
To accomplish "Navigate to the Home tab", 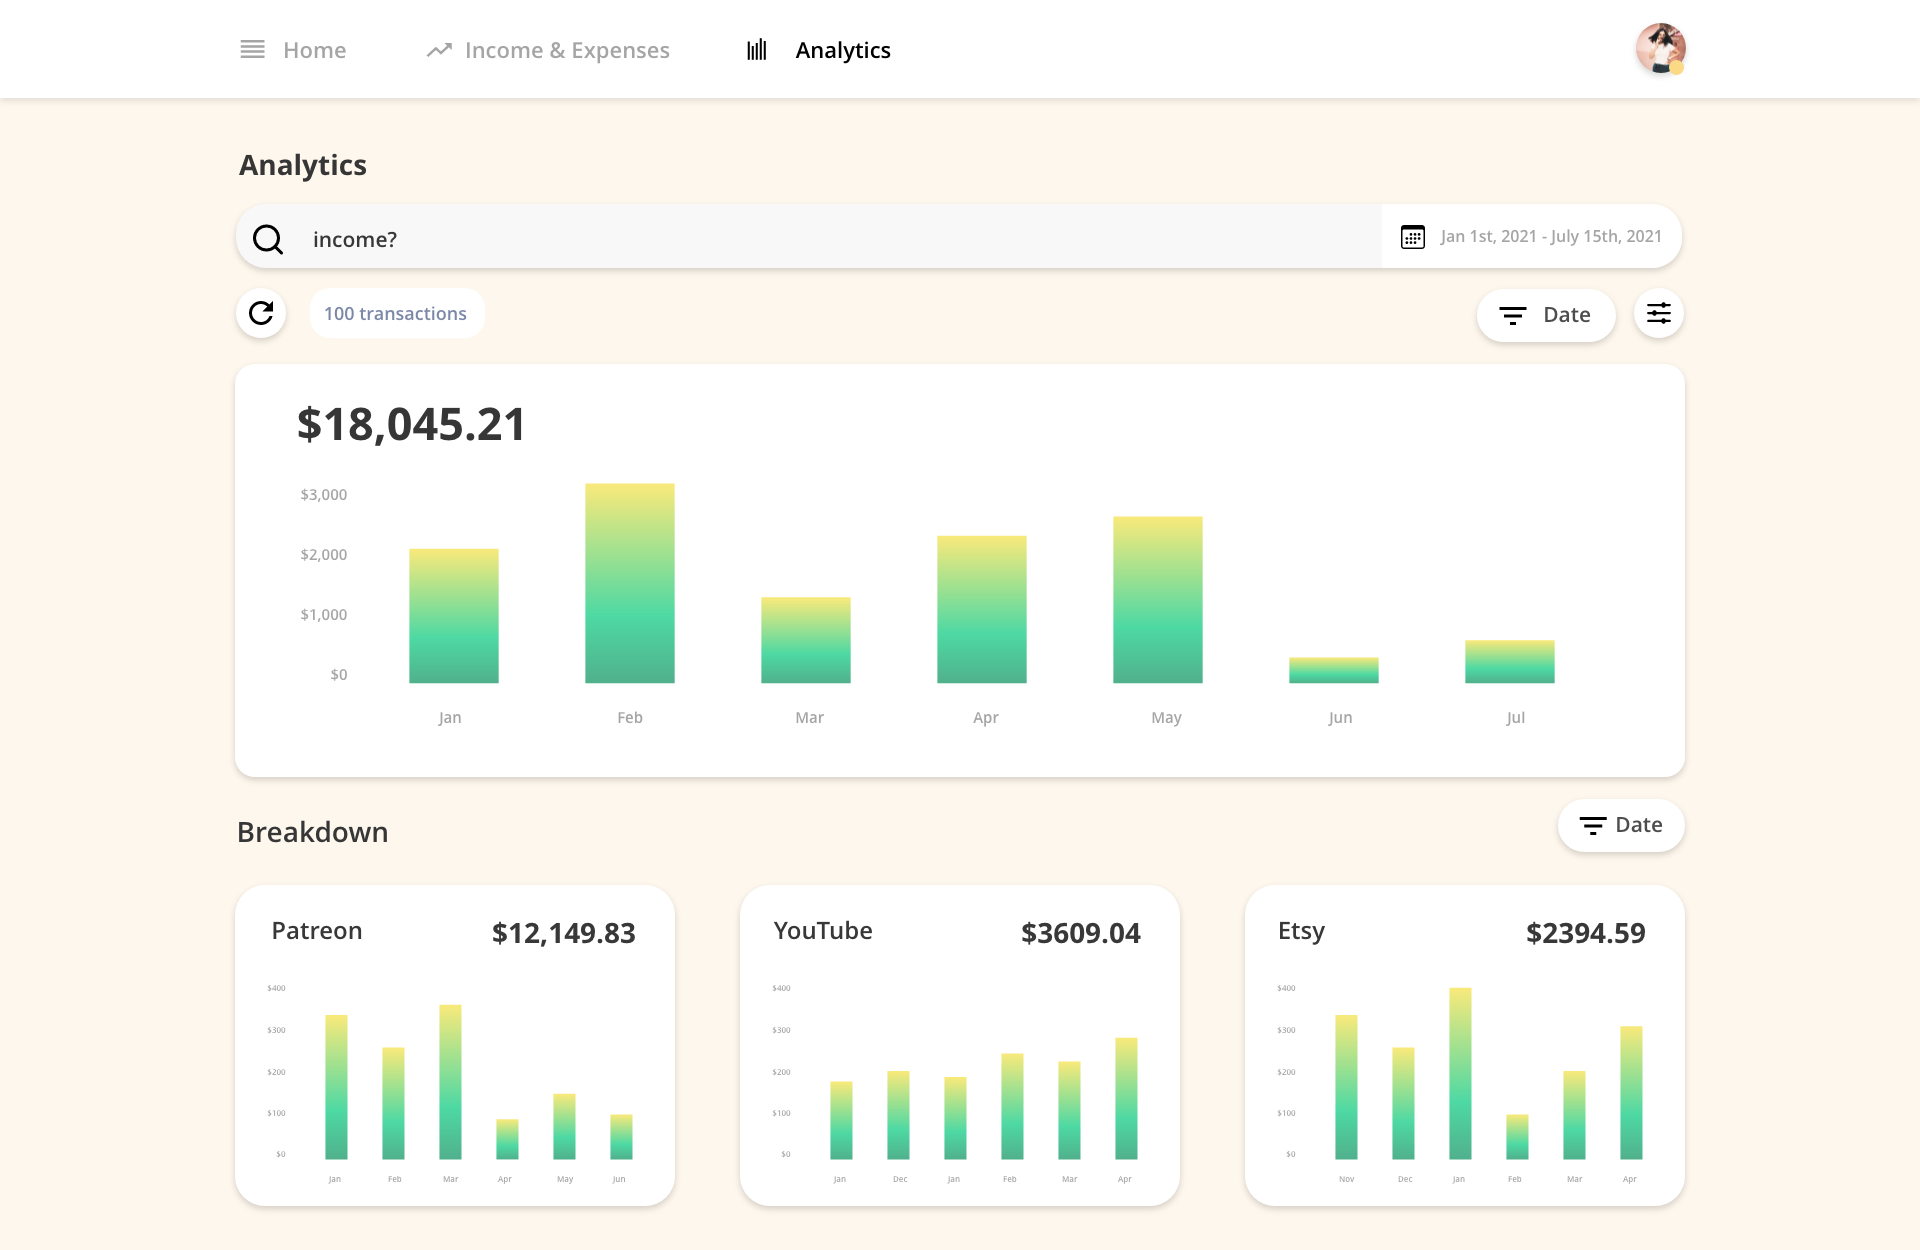I will pos(314,49).
